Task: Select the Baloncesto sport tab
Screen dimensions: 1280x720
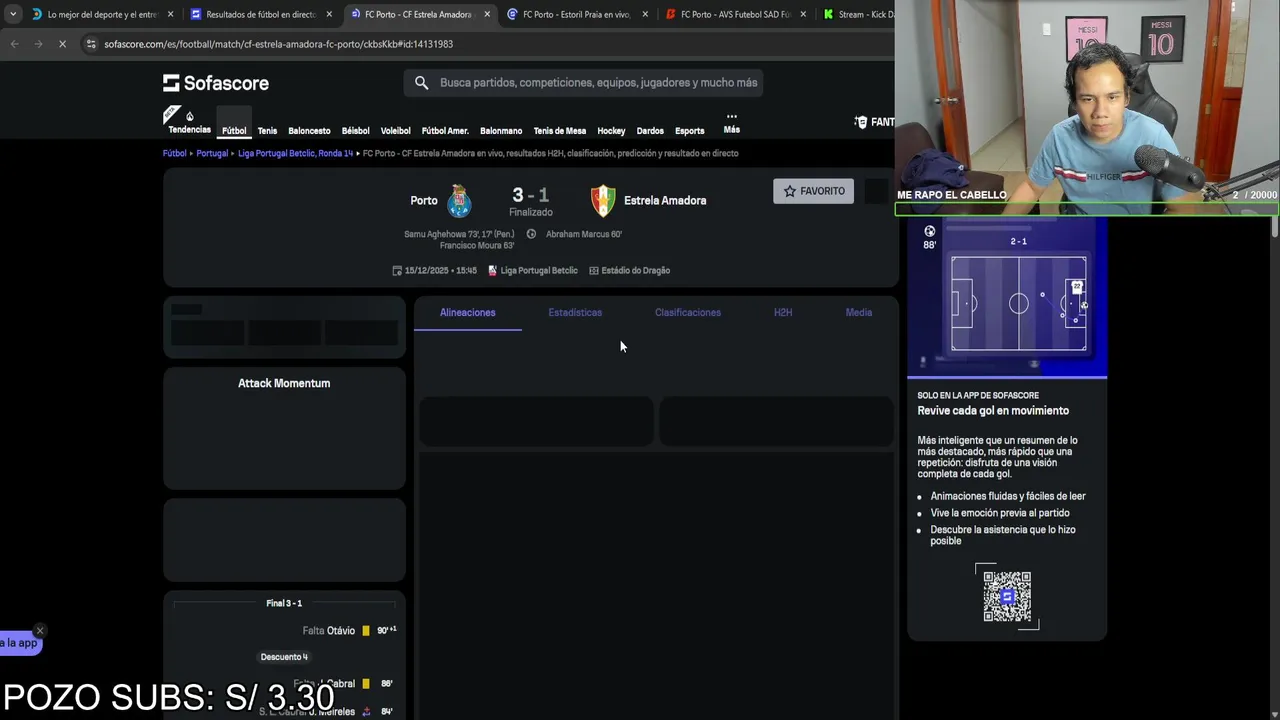Action: [x=309, y=131]
